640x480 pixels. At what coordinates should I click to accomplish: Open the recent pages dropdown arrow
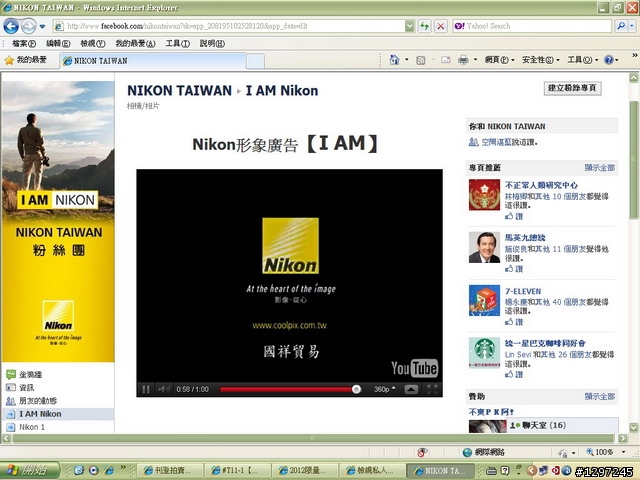(42, 27)
